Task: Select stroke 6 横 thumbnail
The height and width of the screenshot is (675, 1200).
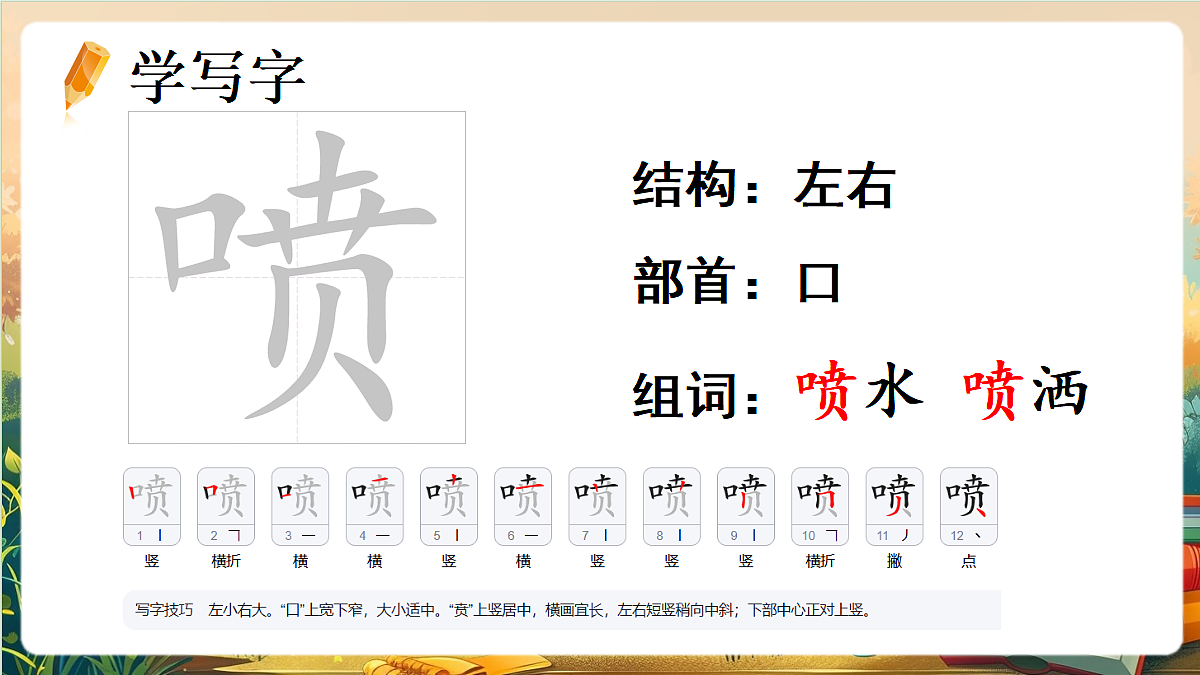Action: 523,506
